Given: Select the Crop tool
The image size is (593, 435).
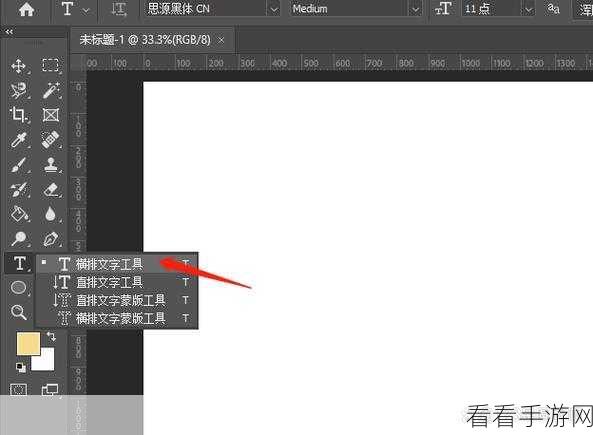Looking at the screenshot, I should point(19,115).
